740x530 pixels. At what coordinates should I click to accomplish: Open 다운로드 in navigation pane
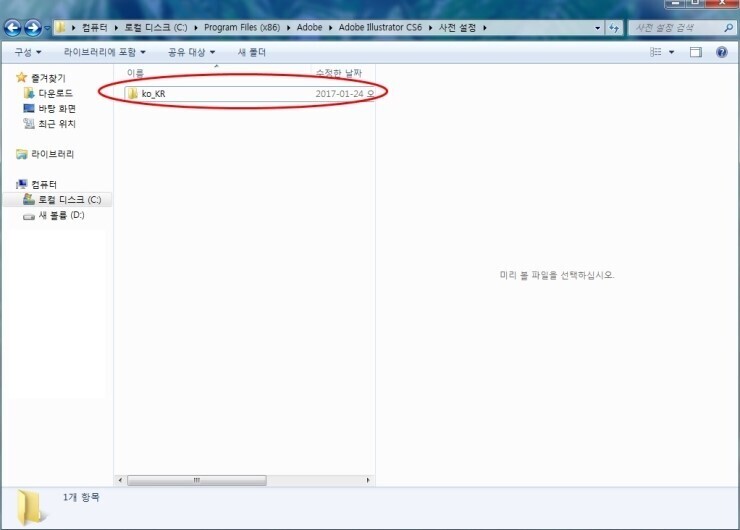55,93
